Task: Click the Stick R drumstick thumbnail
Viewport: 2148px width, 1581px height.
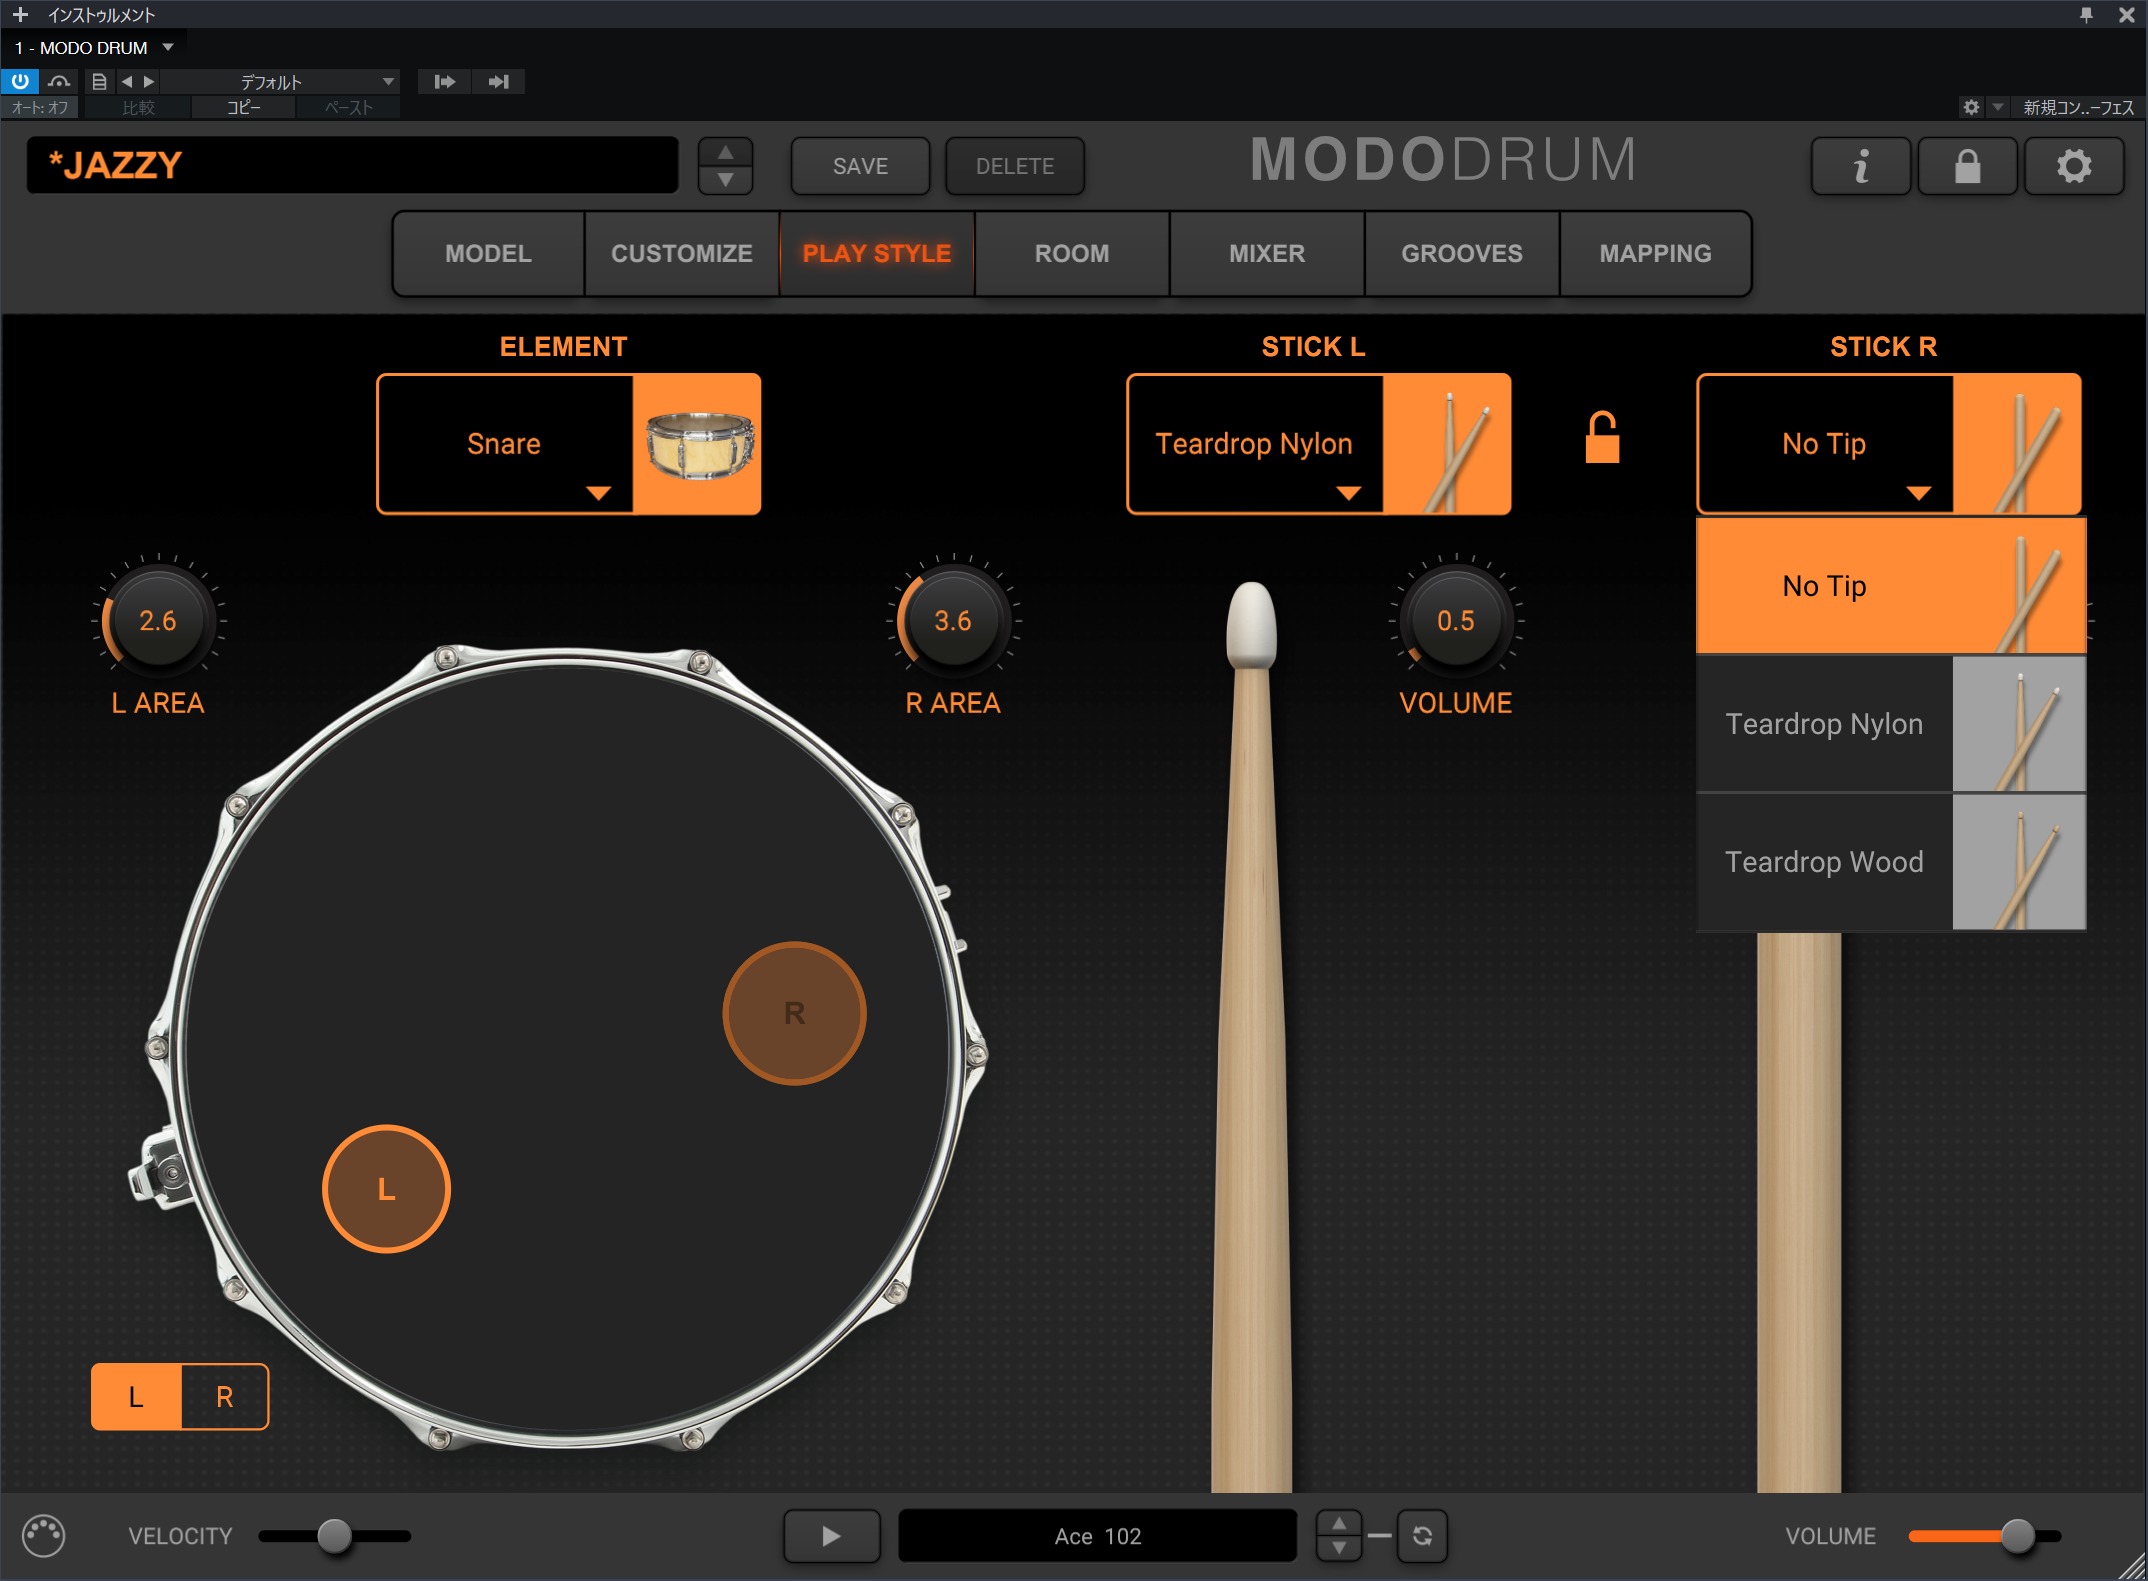Action: (x=2017, y=444)
